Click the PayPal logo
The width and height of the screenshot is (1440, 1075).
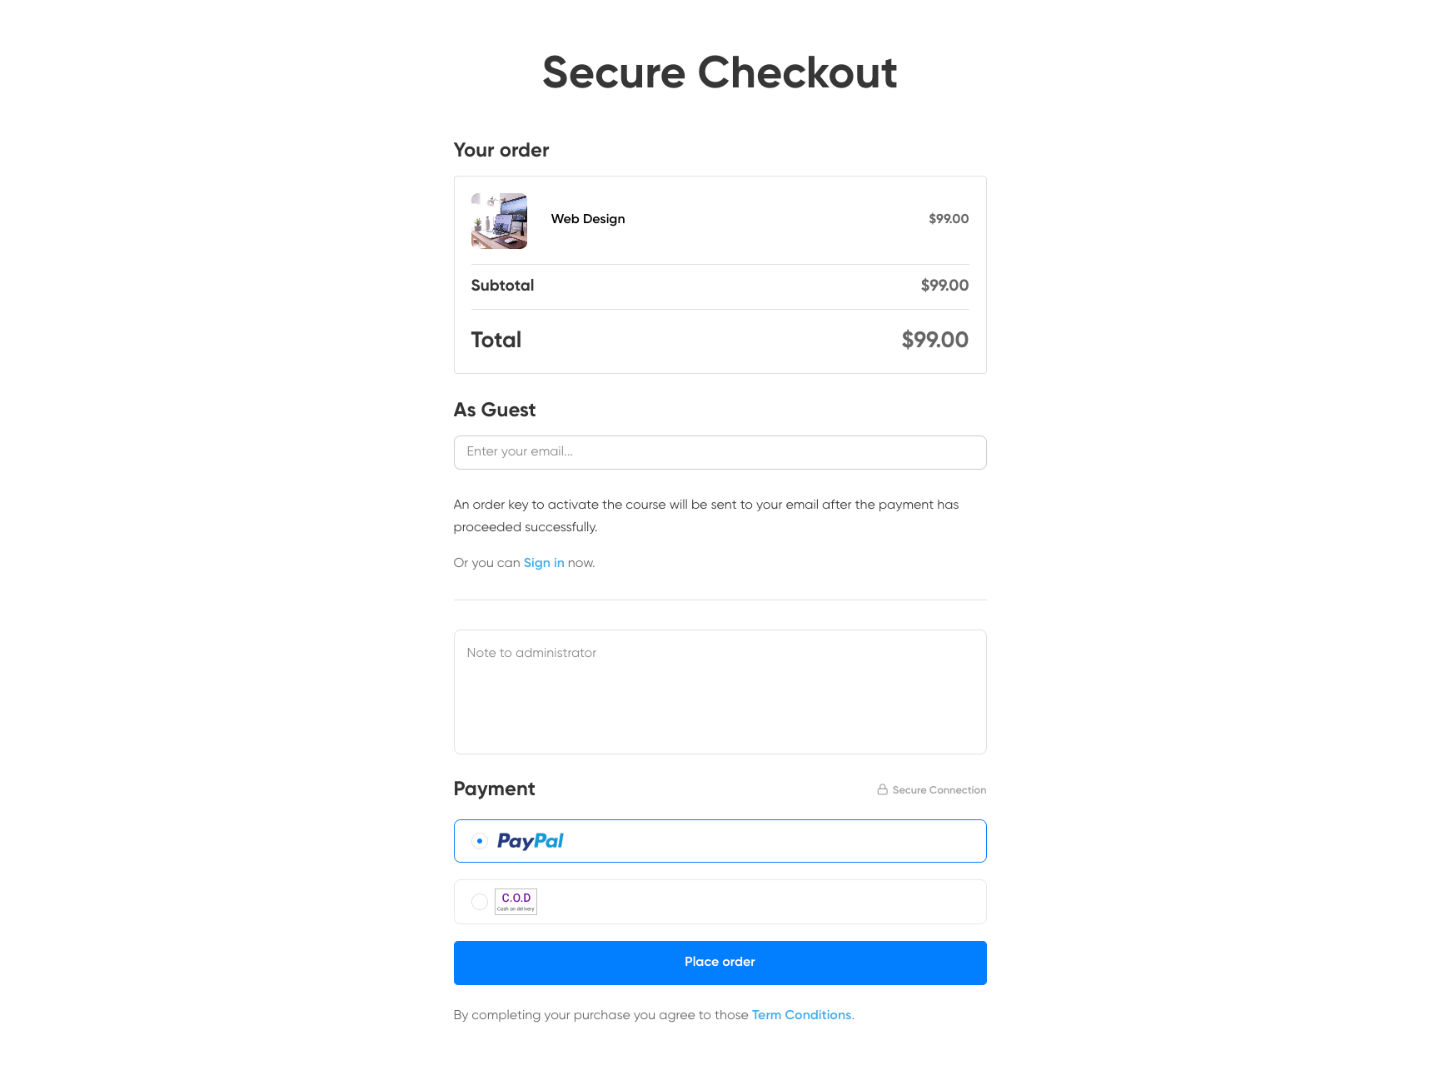pos(530,842)
